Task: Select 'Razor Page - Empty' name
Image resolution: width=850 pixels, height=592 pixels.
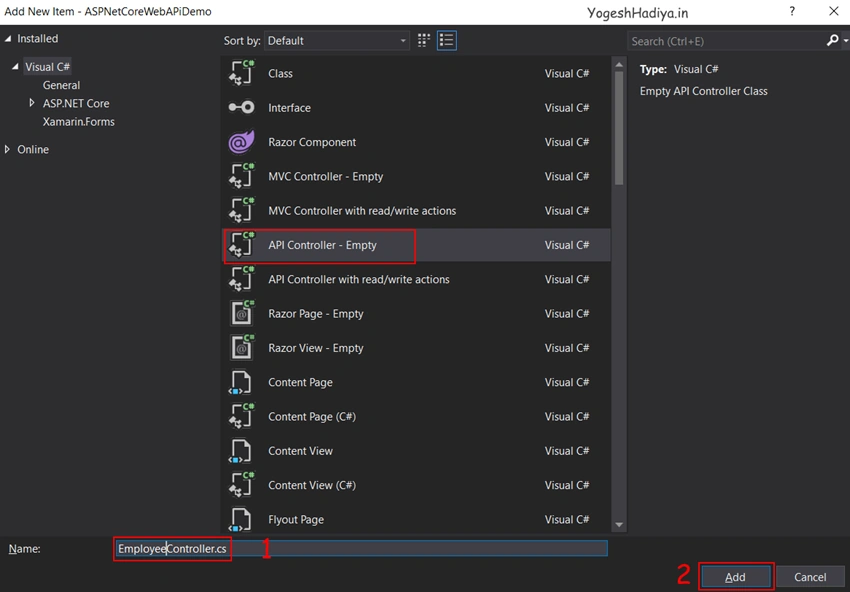Action: pyautogui.click(x=315, y=313)
